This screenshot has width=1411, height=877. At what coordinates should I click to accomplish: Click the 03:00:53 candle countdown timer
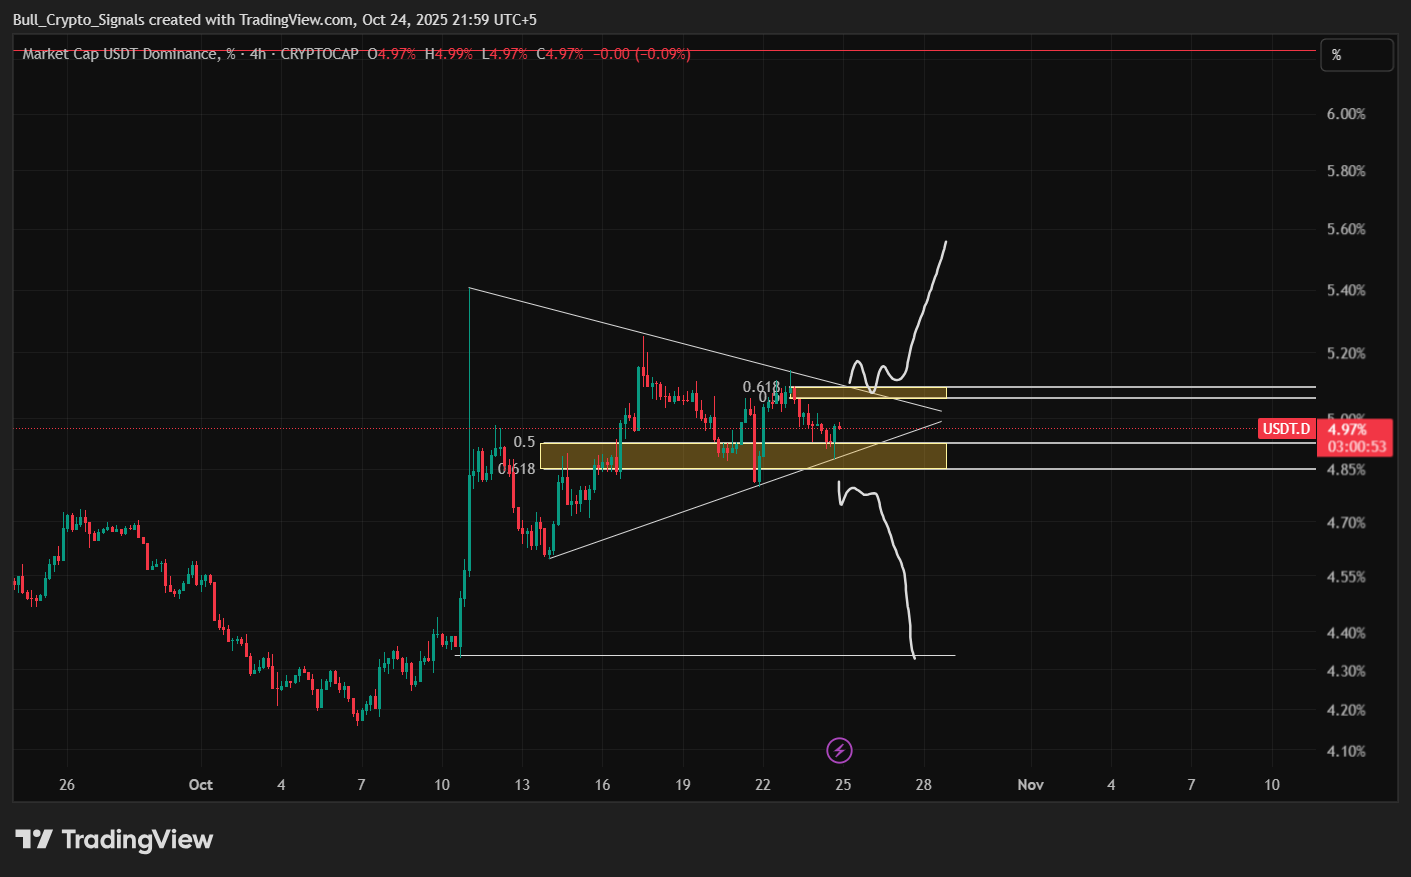coord(1356,446)
